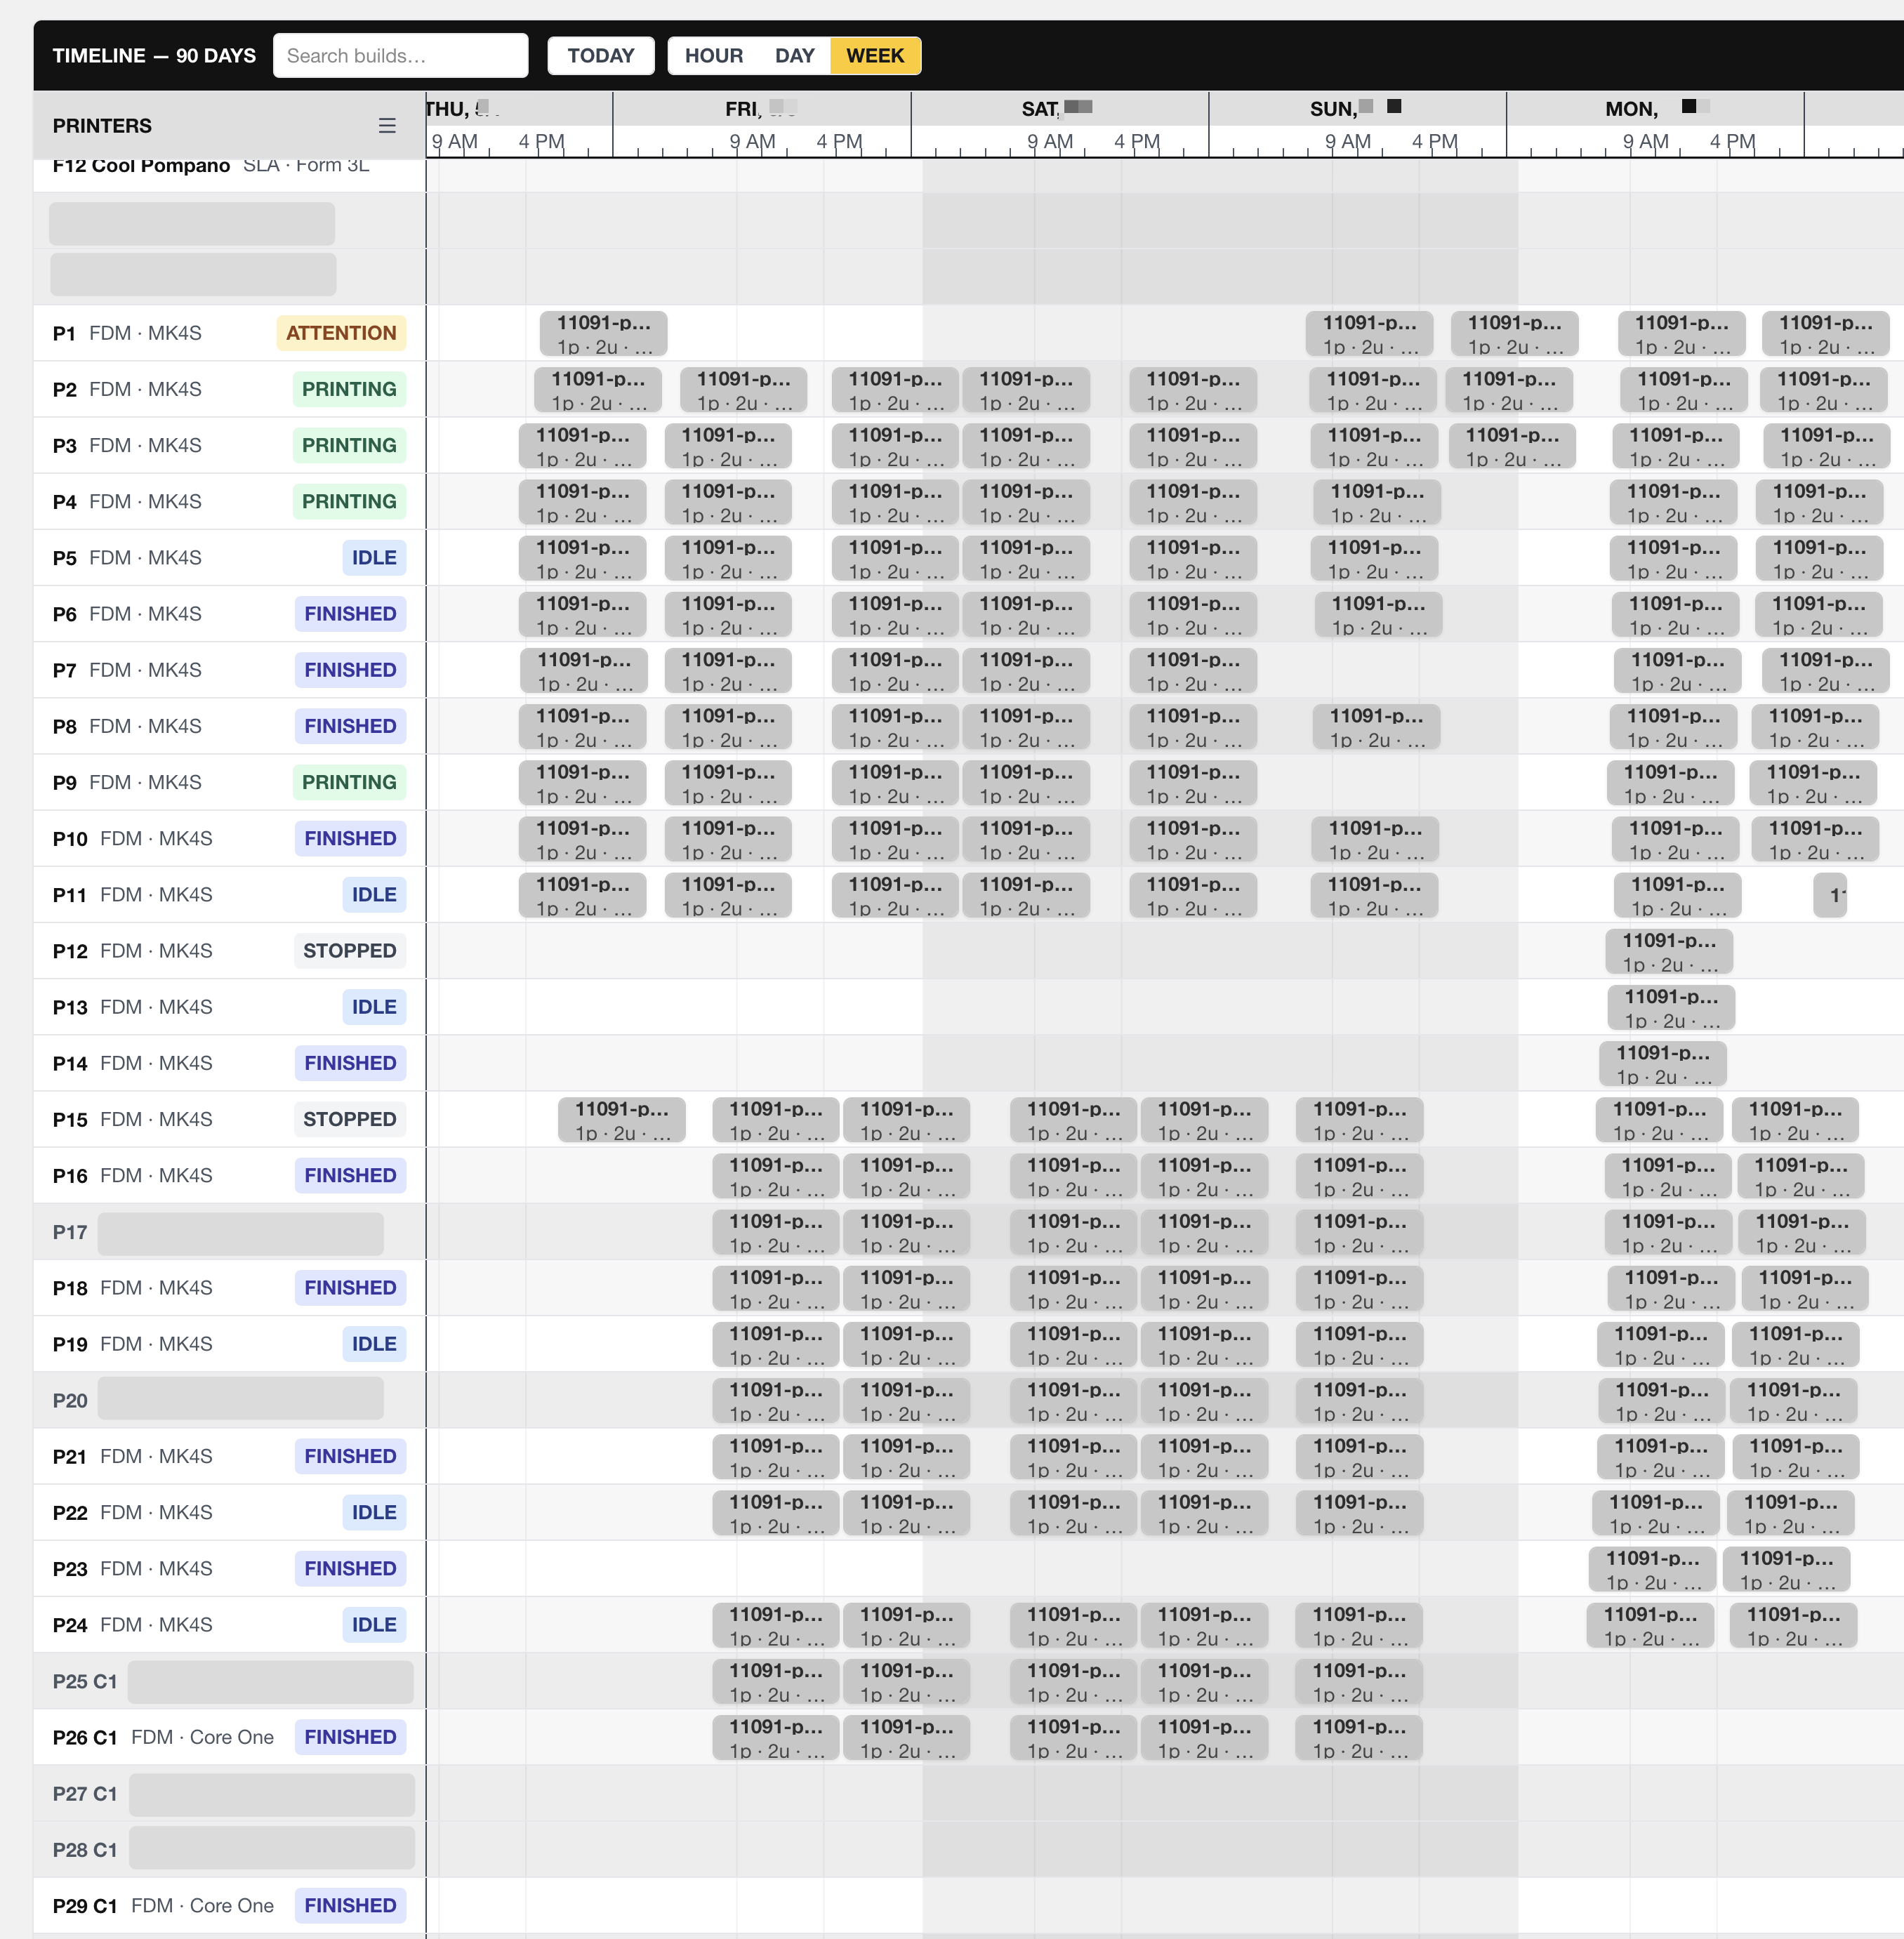Viewport: 1904px width, 1939px height.
Task: Select the WEEK view tab
Action: 875,56
